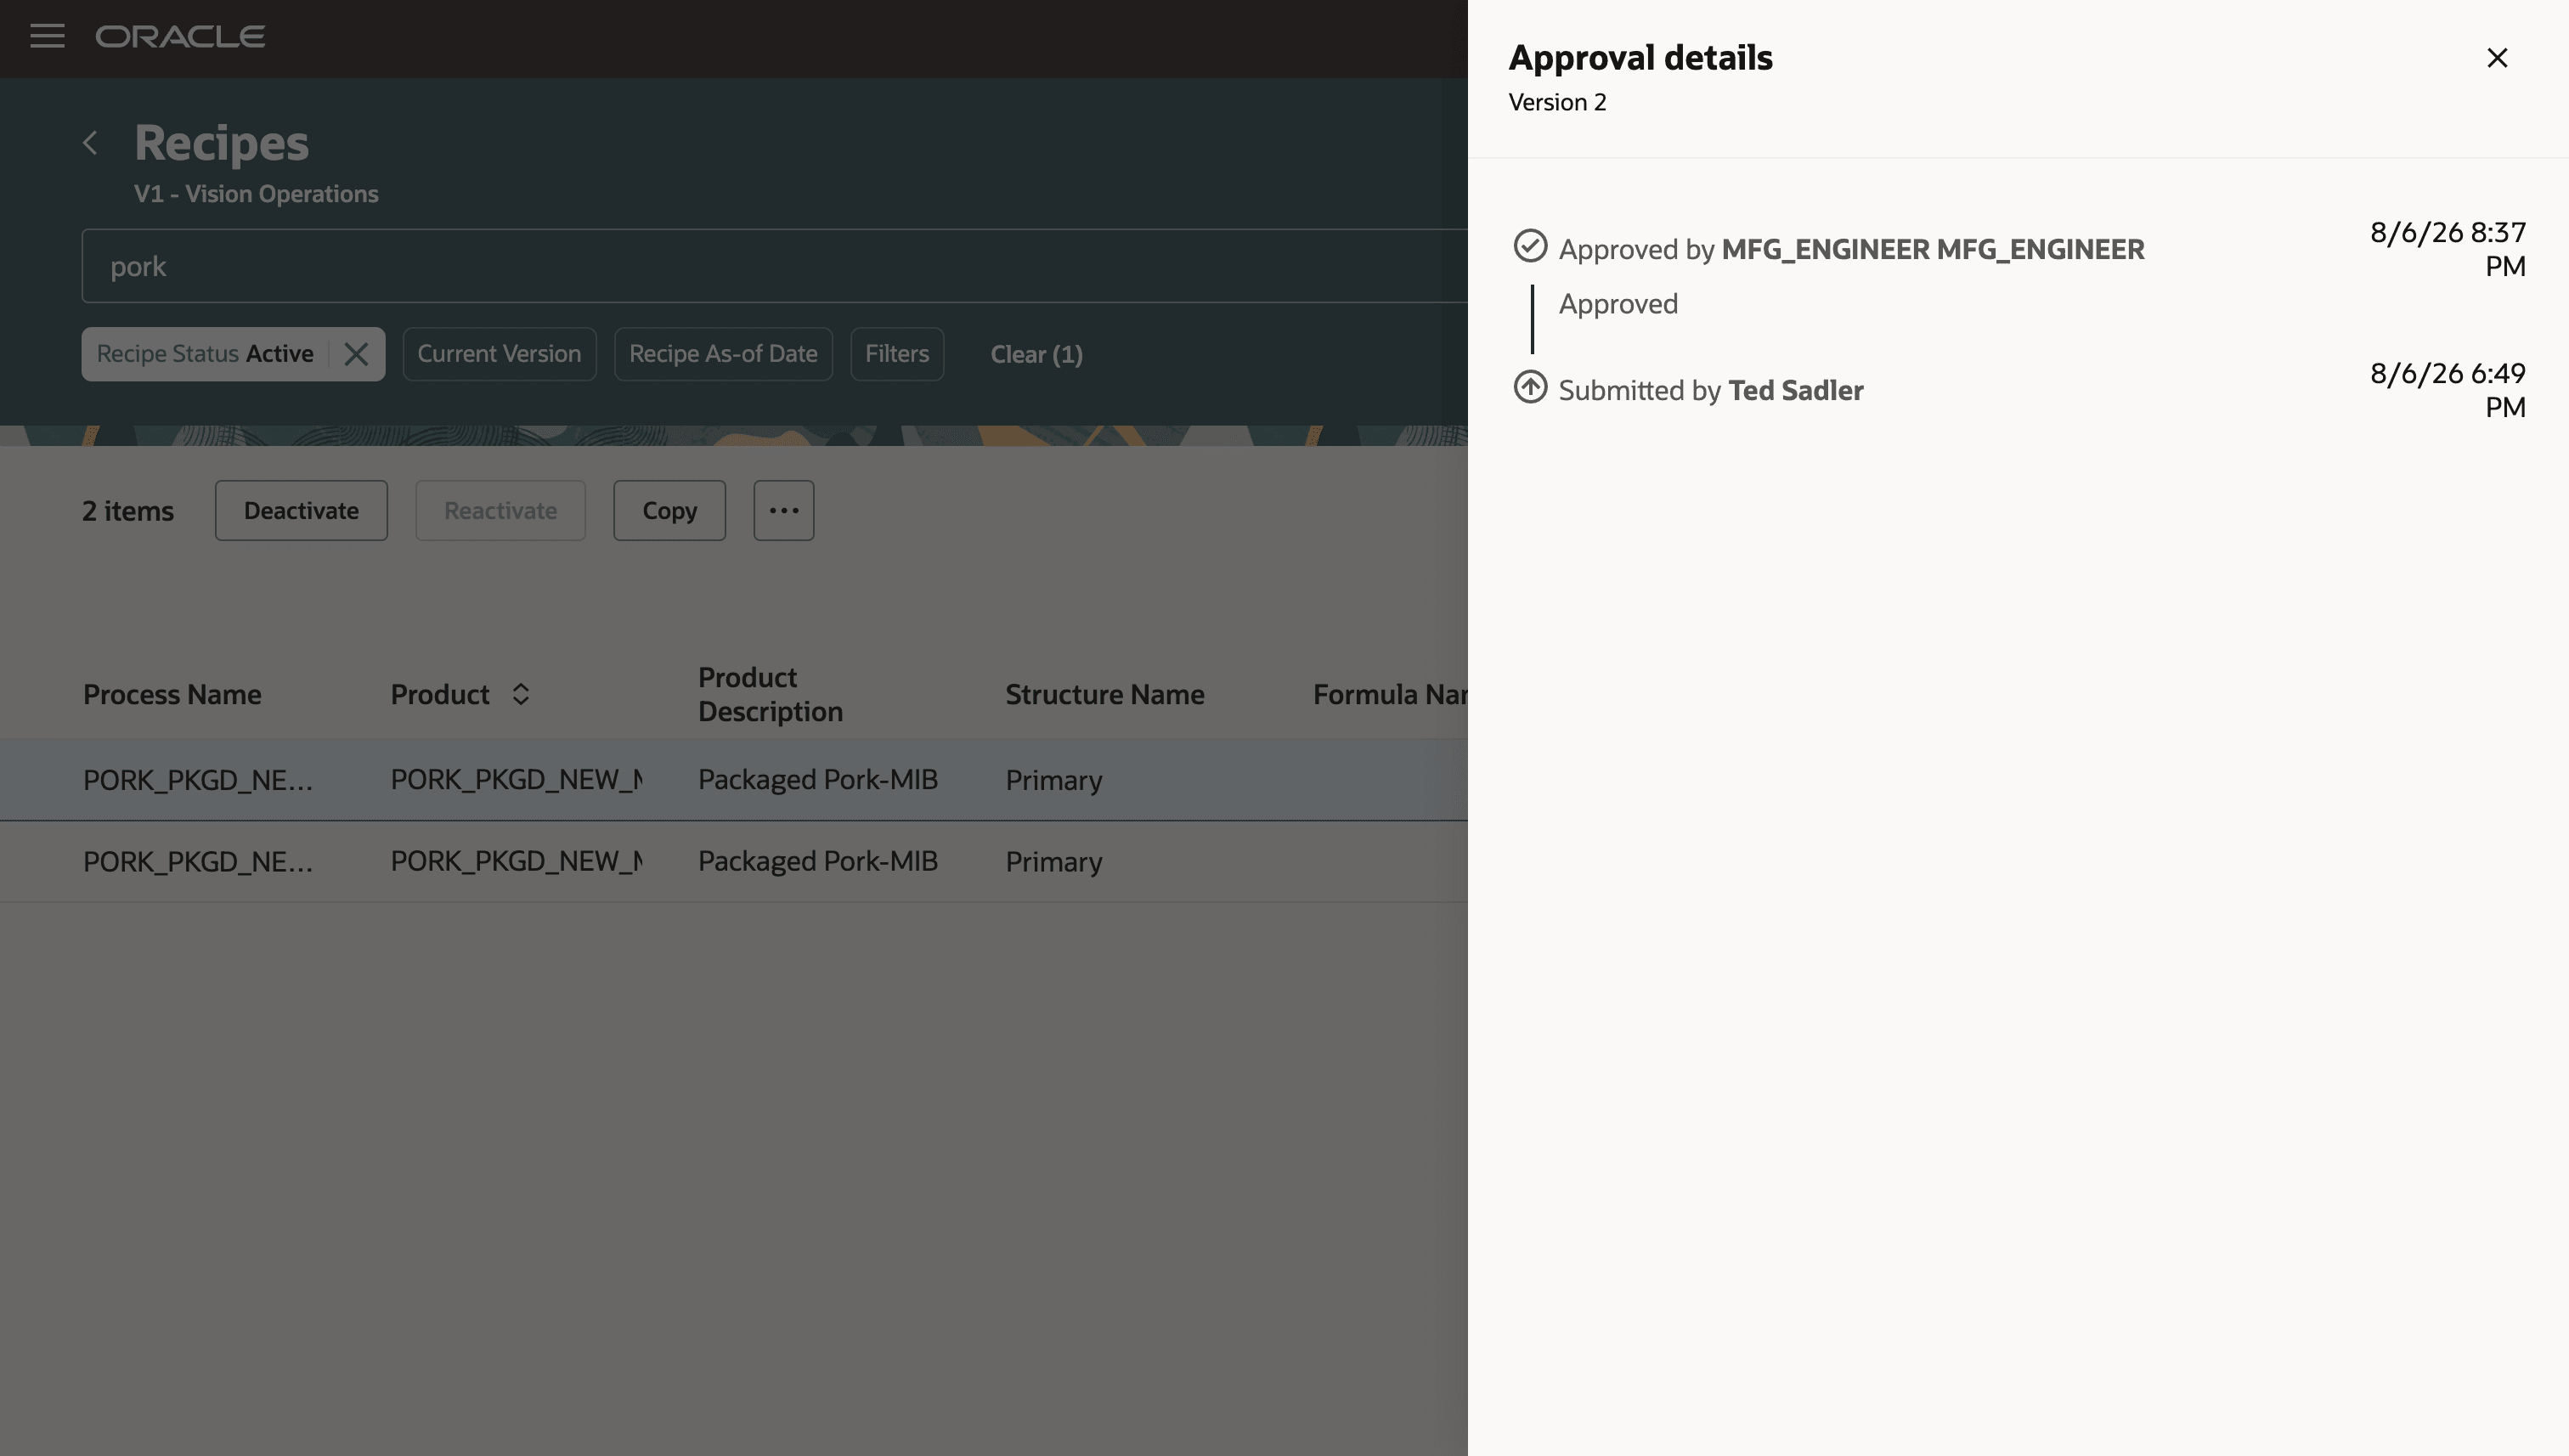Open the Current Version filter
This screenshot has height=1456, width=2569.
point(499,354)
